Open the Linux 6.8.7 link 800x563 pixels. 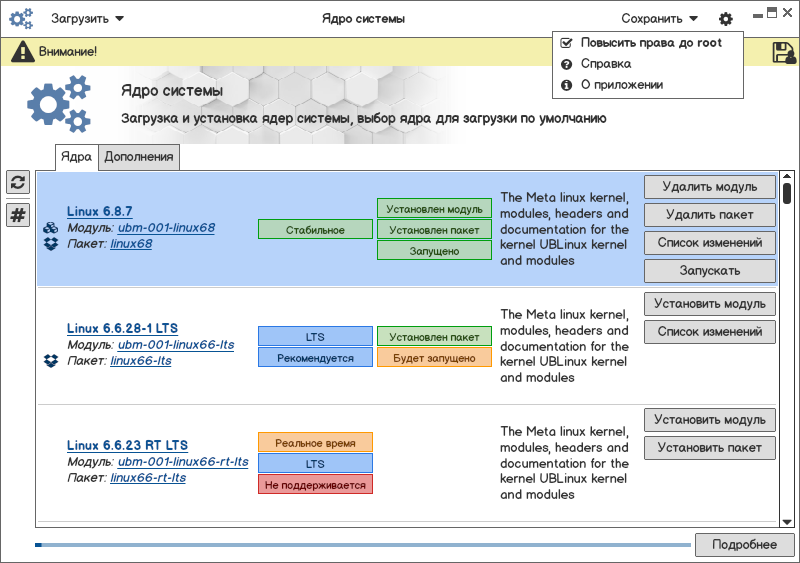point(99,211)
